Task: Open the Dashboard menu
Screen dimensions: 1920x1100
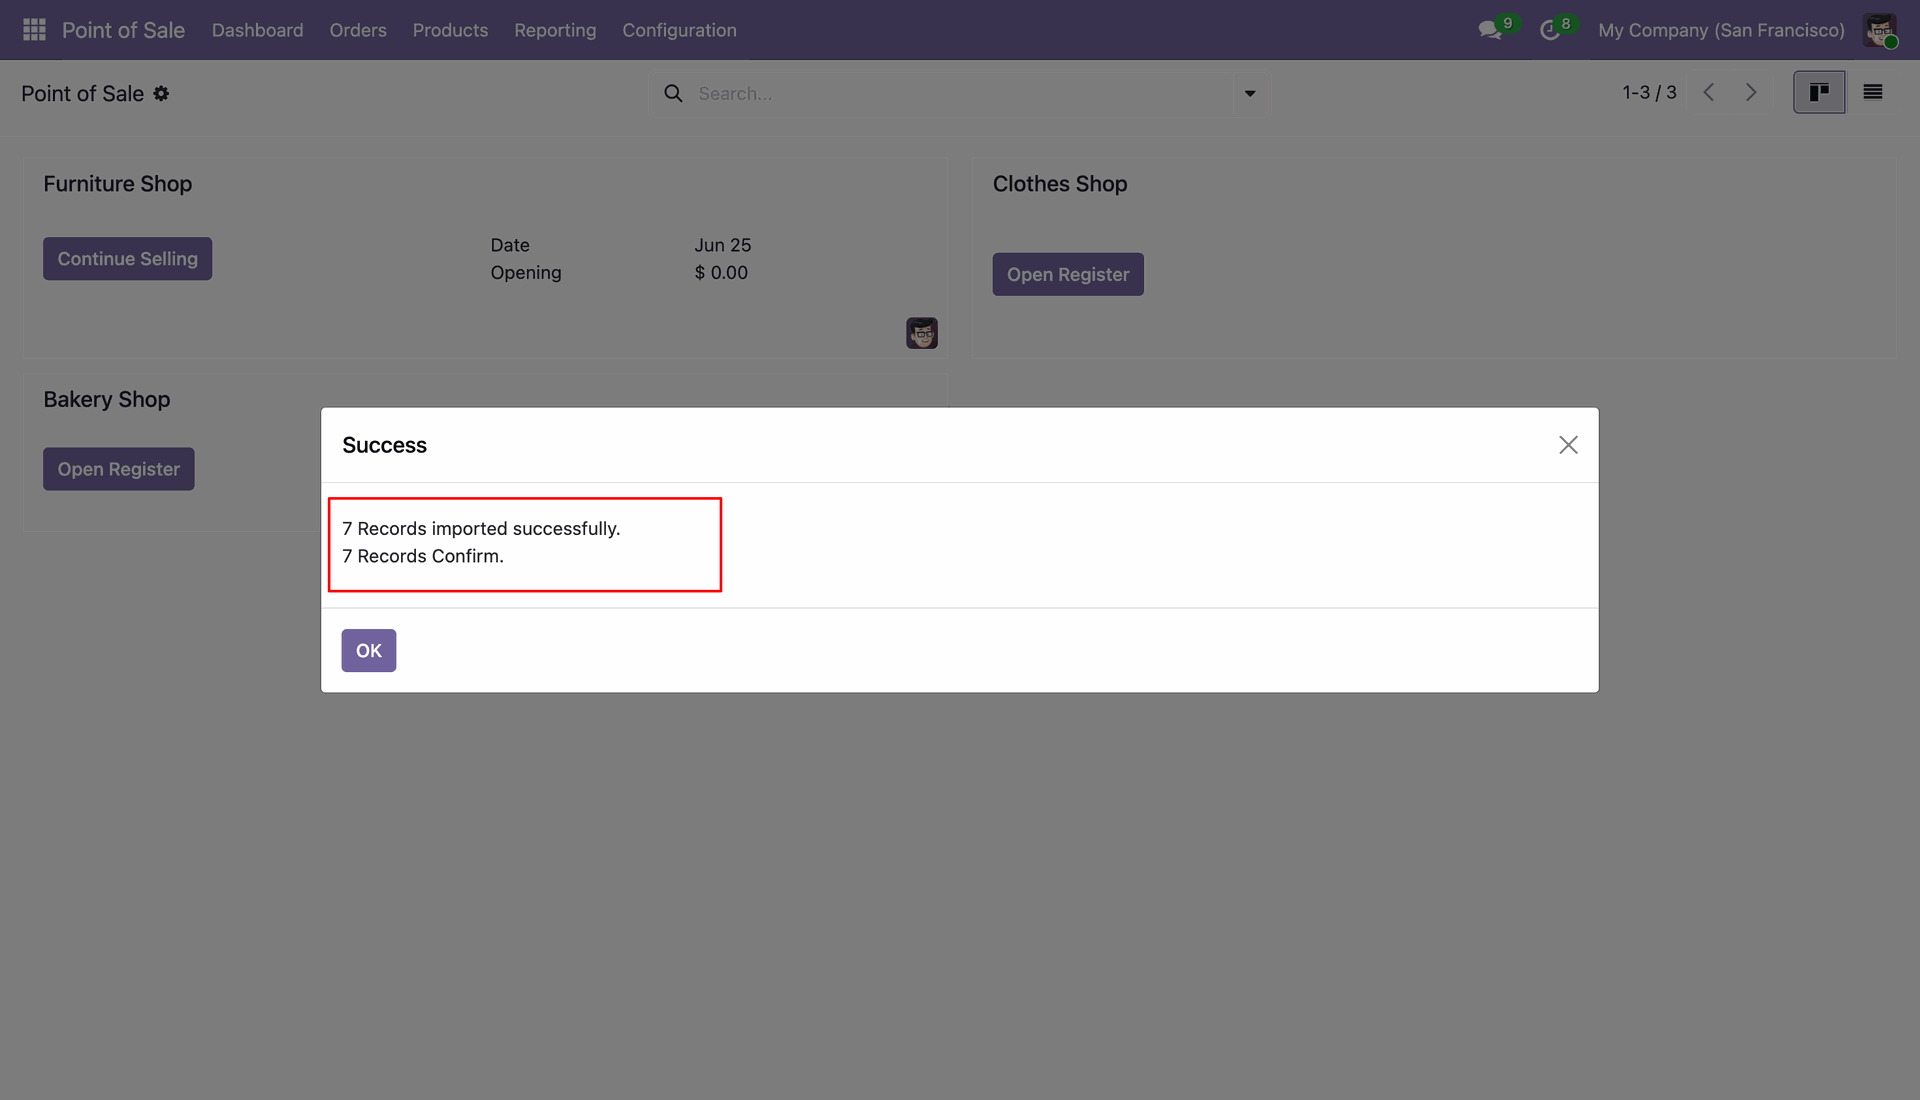Action: (x=257, y=30)
